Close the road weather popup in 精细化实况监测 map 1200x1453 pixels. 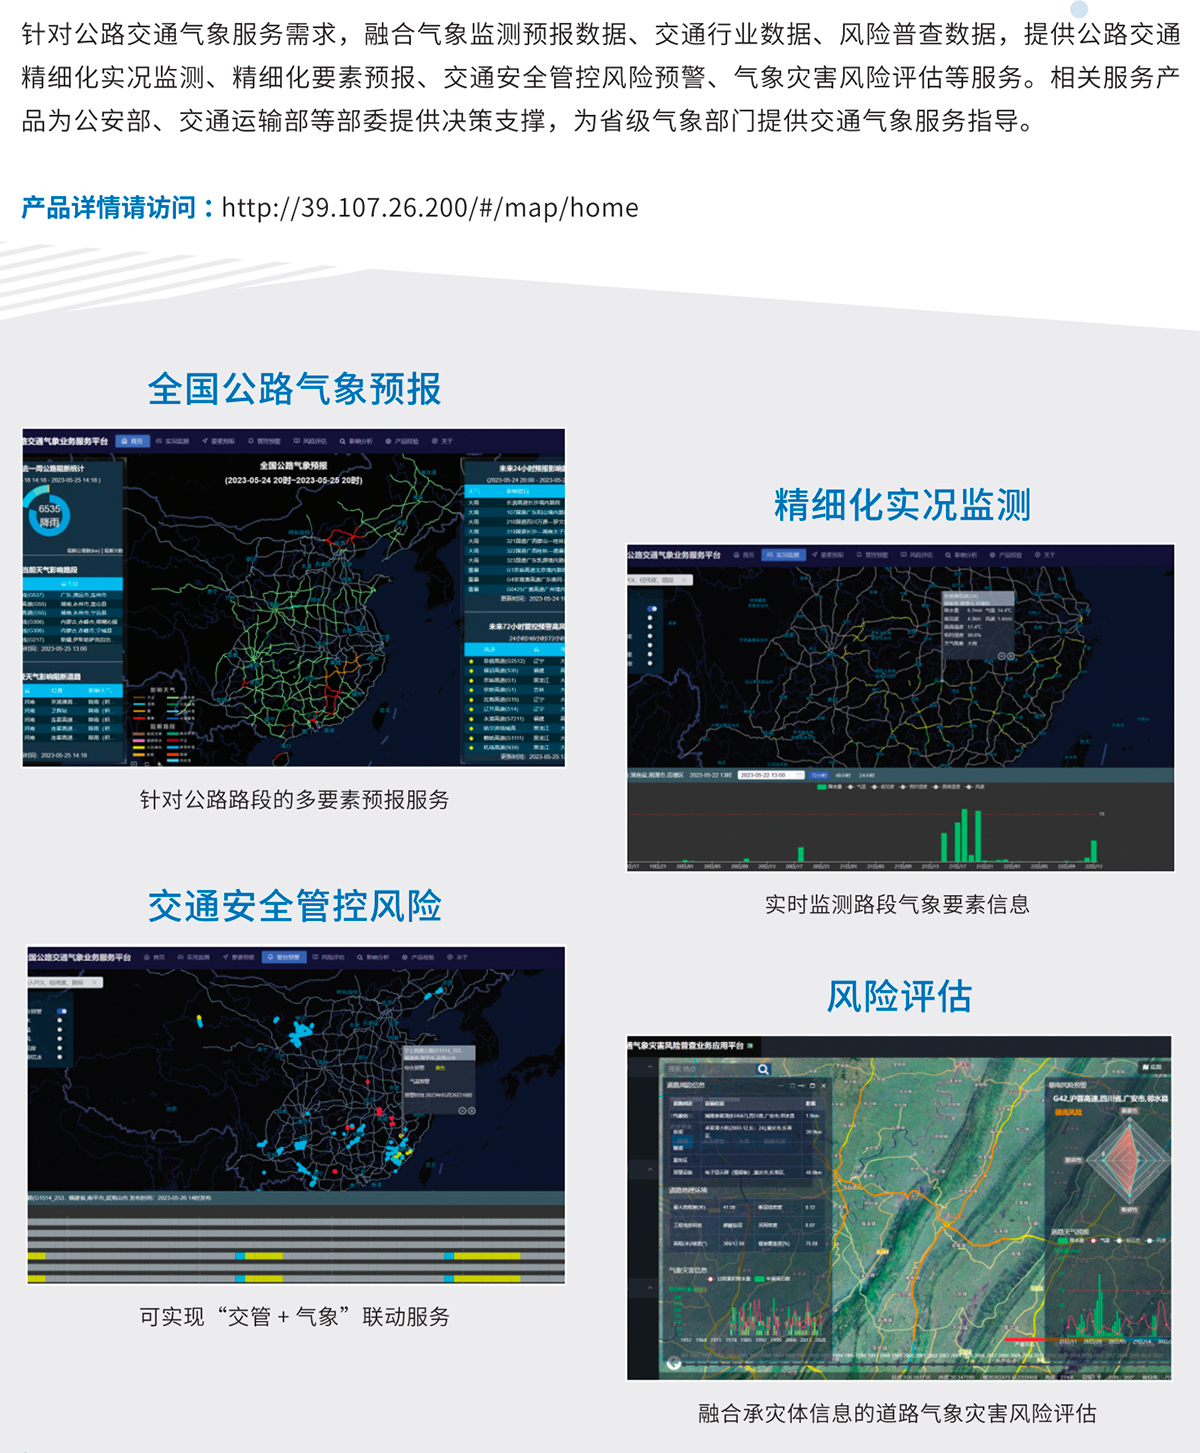(1012, 656)
